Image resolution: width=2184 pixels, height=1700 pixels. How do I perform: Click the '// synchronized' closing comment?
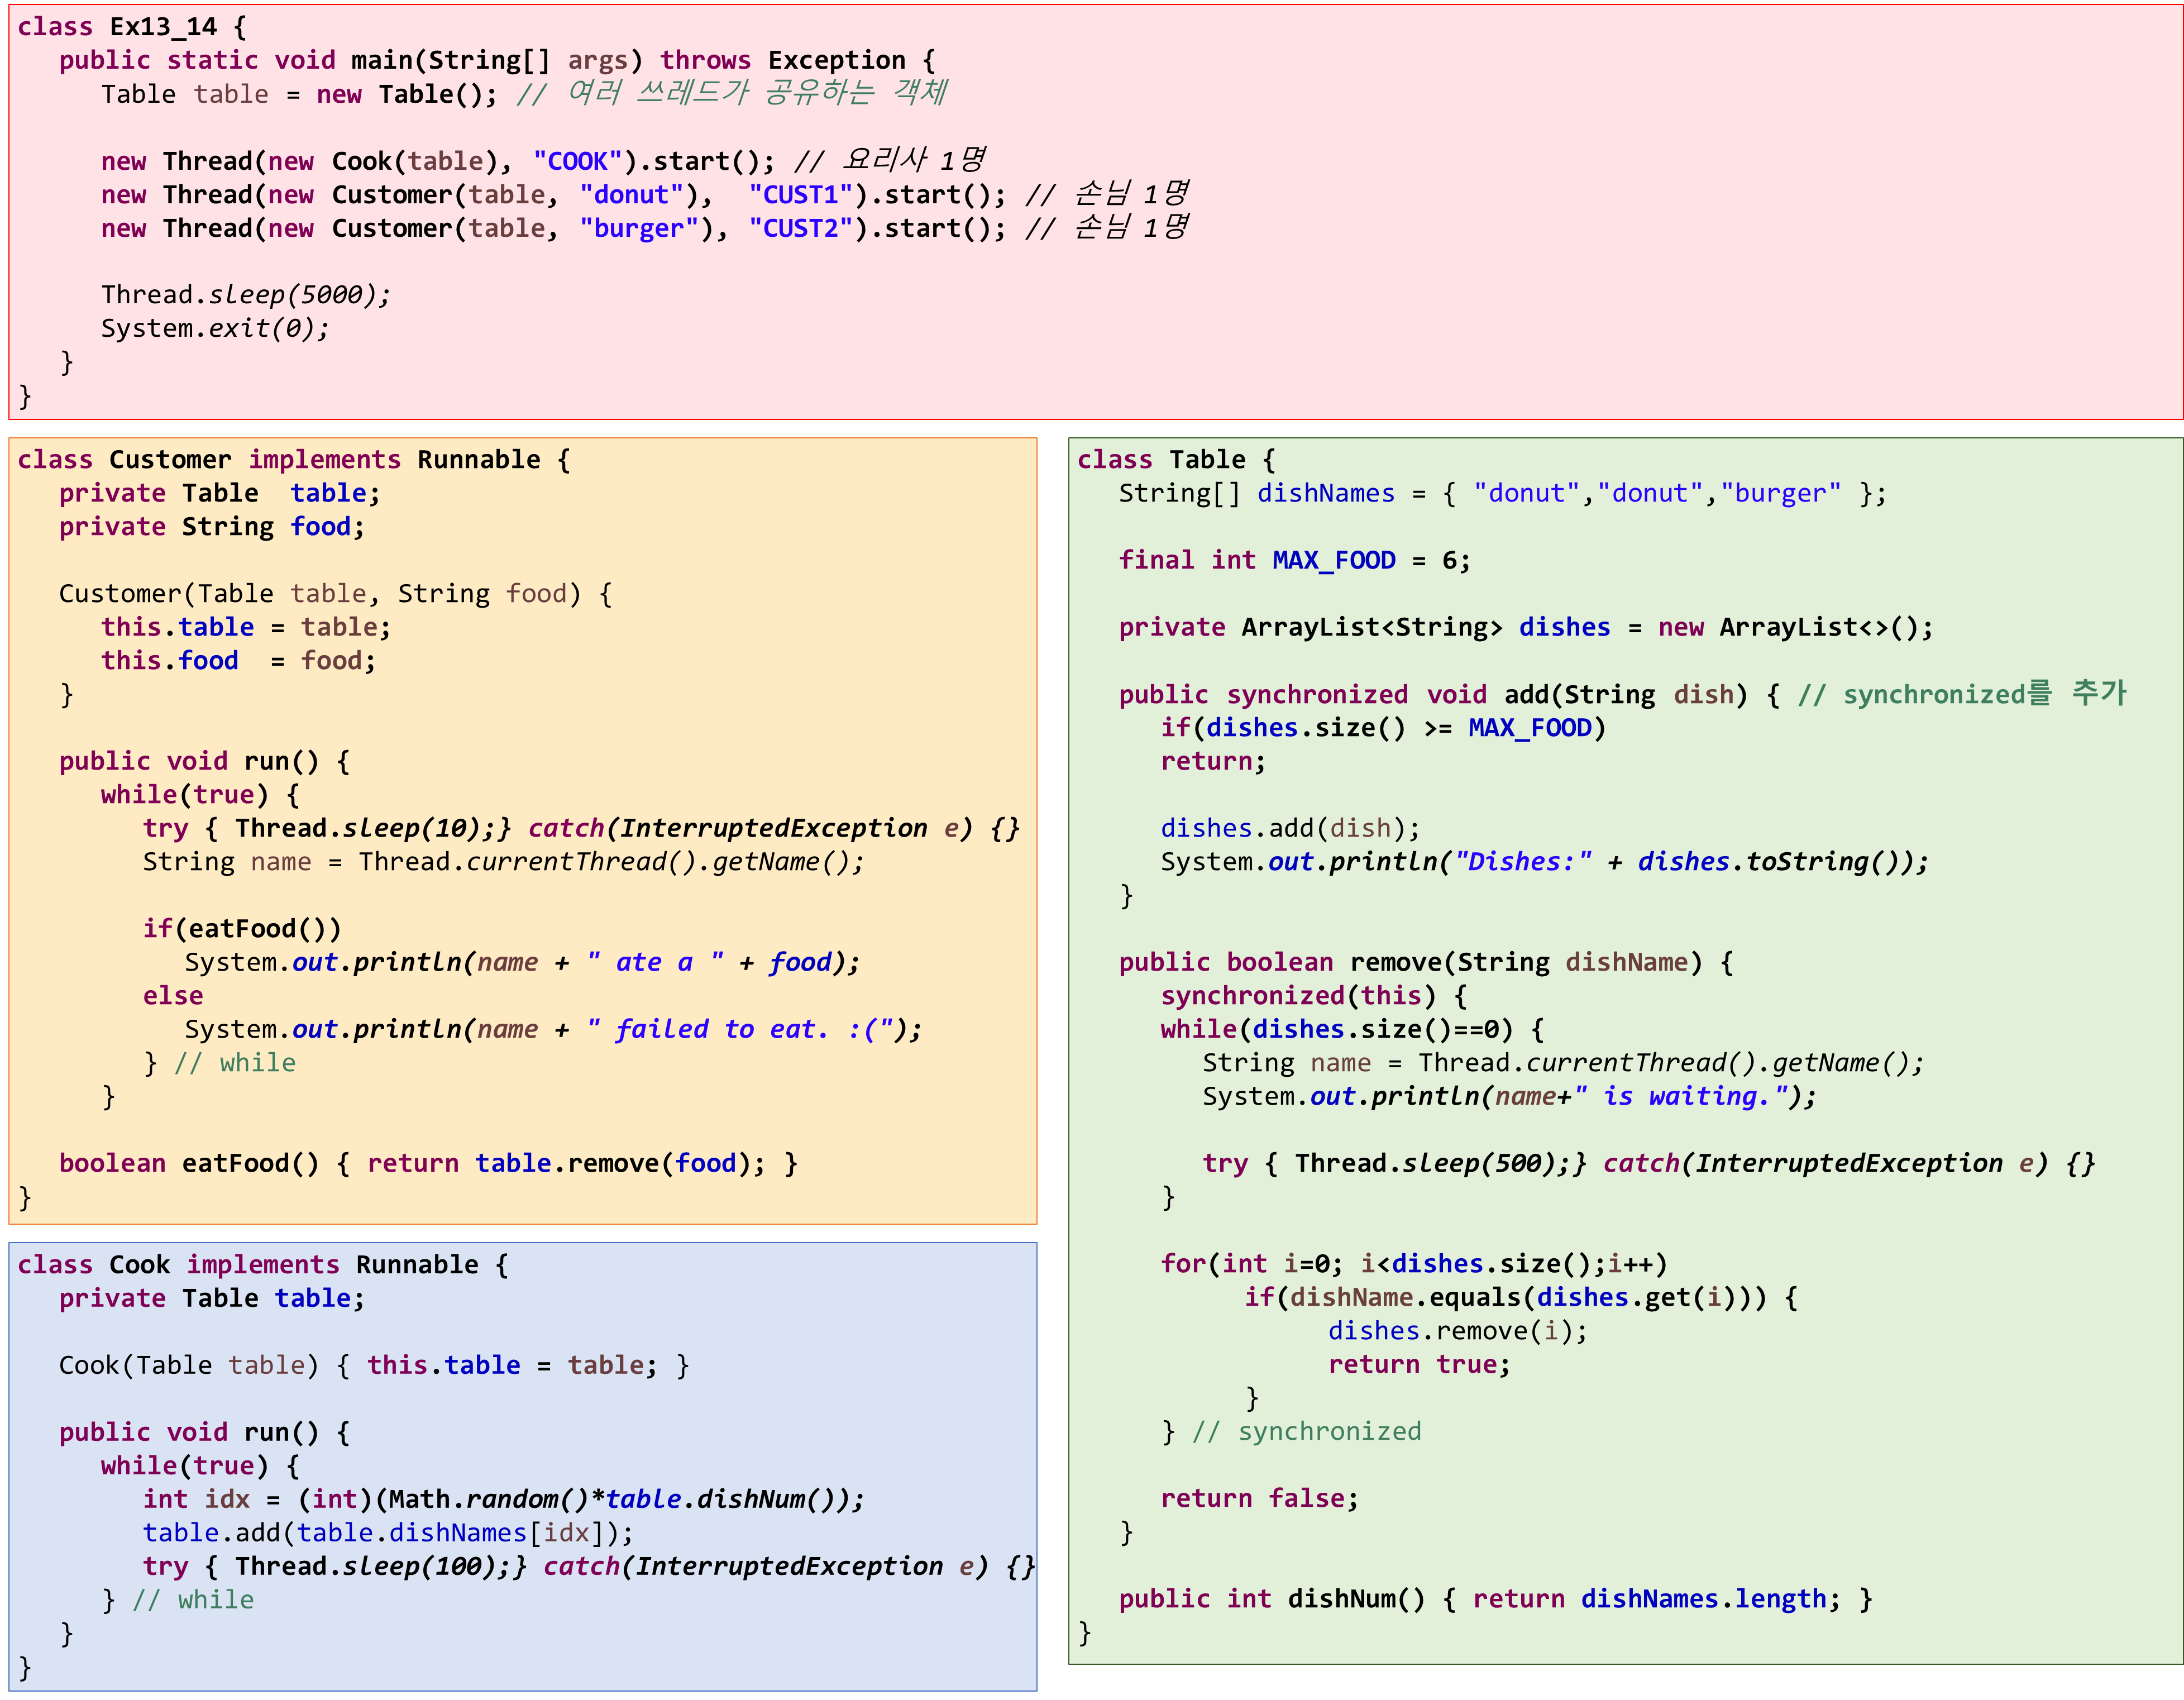[1307, 1432]
